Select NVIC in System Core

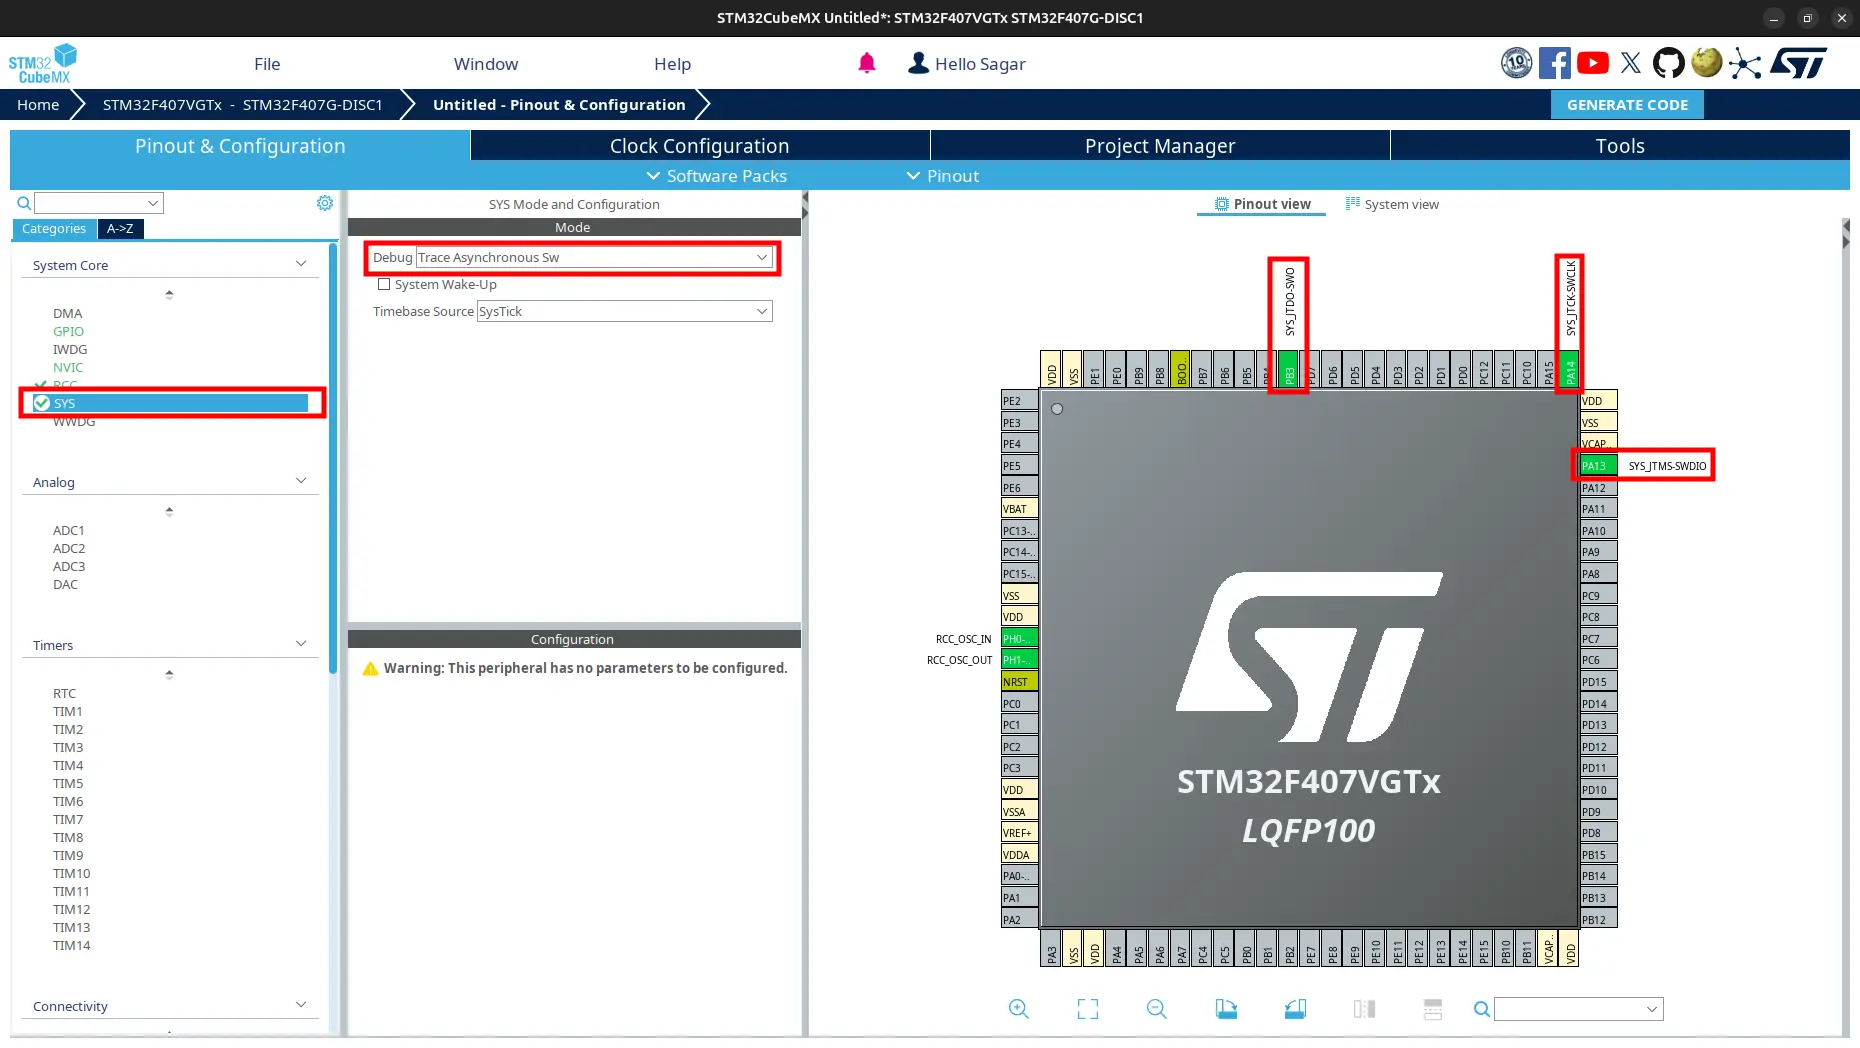(x=68, y=367)
